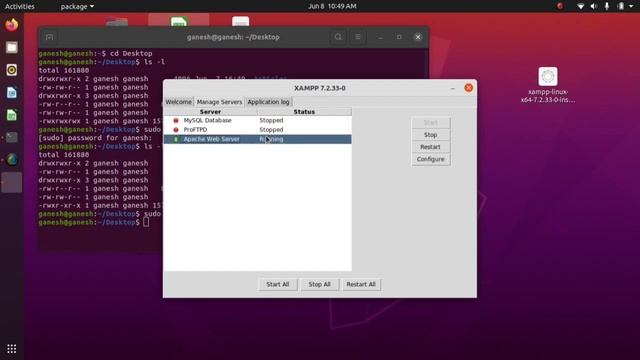This screenshot has height=360, width=640.
Task: Minimize the XAMPP window
Action: [453, 88]
